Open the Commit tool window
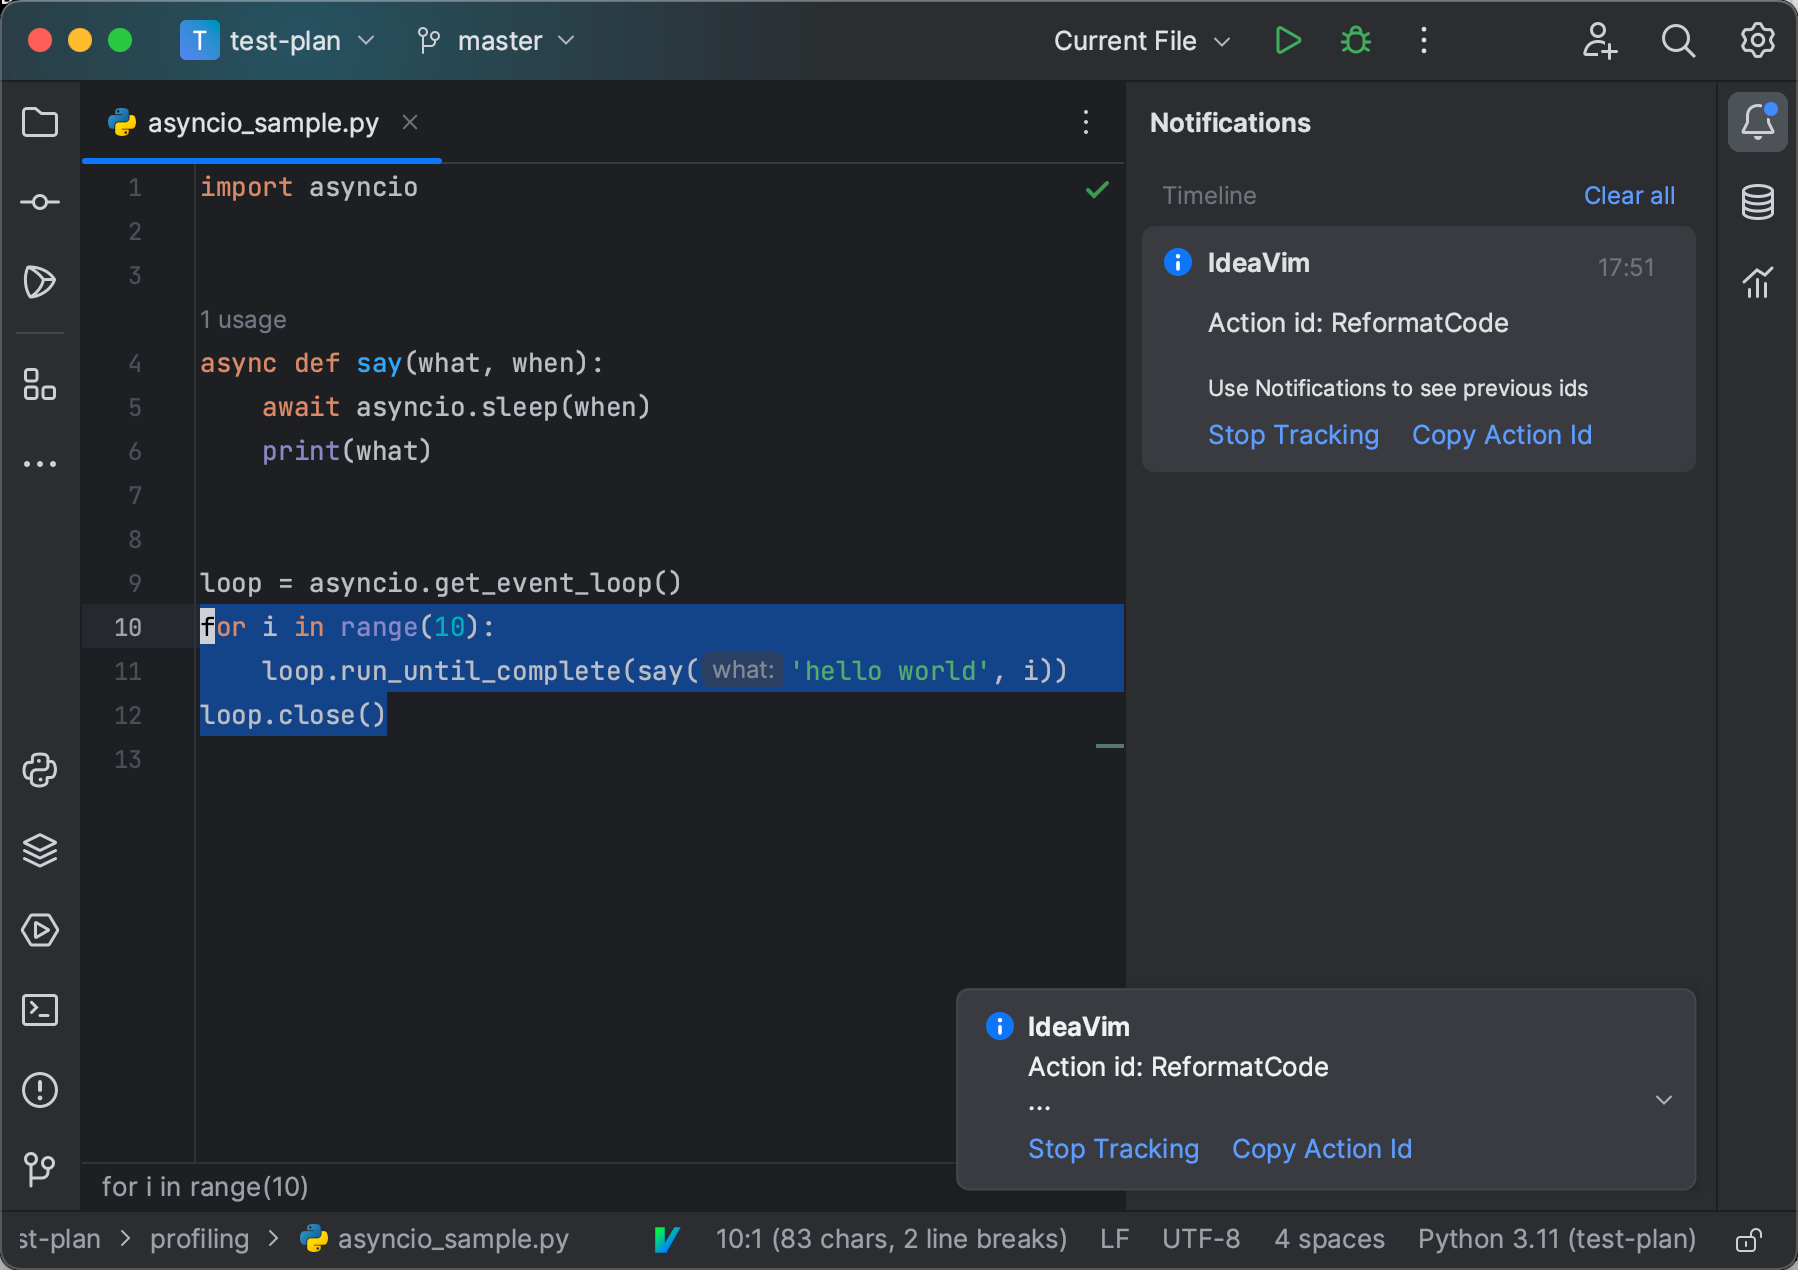Screen dimensions: 1798x1270 click(40, 201)
